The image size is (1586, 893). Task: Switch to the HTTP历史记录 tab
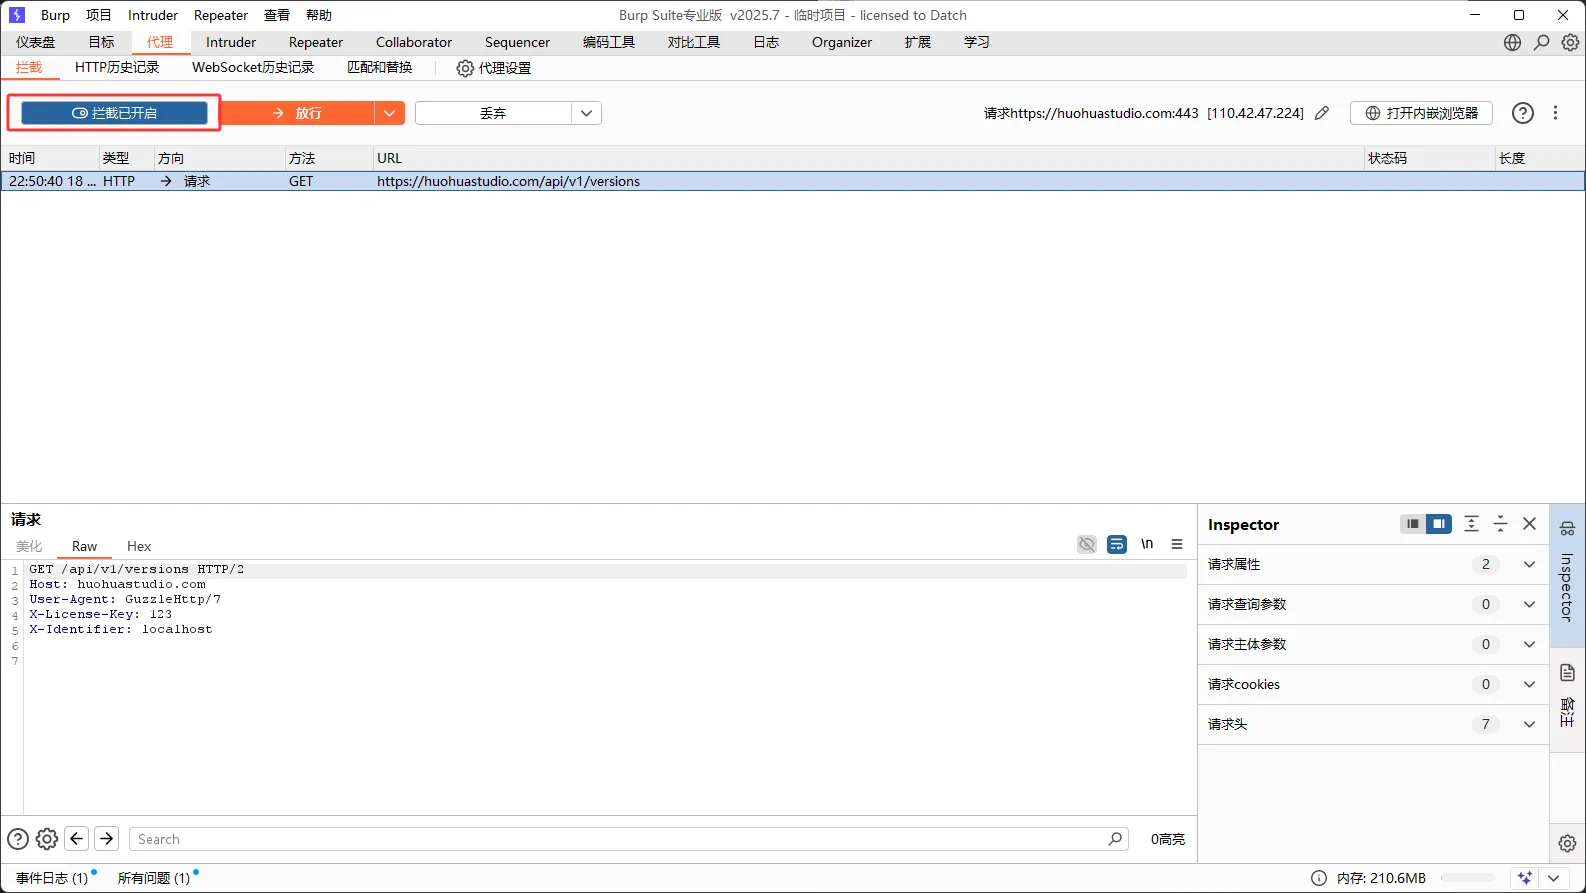117,67
